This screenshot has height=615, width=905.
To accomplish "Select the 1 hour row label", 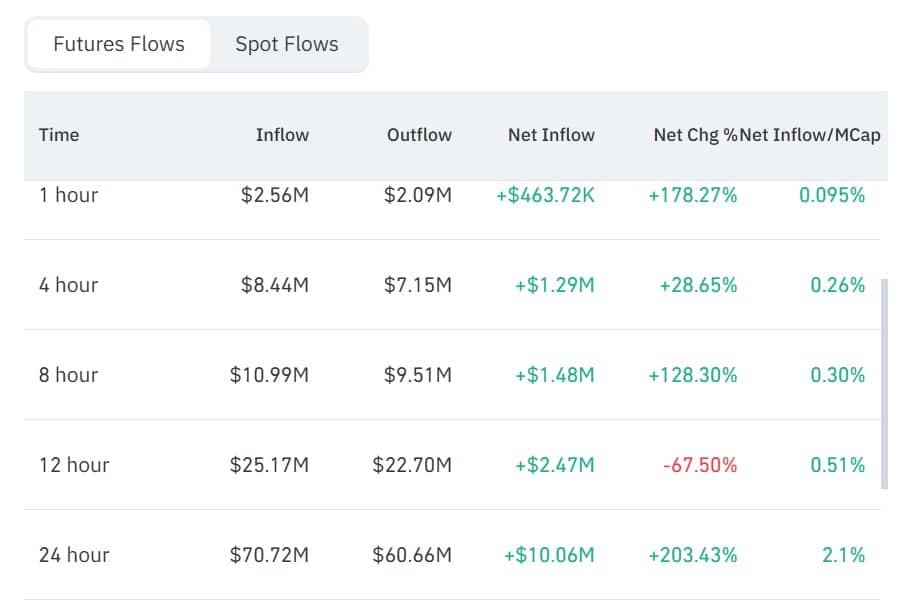I will pos(68,195).
